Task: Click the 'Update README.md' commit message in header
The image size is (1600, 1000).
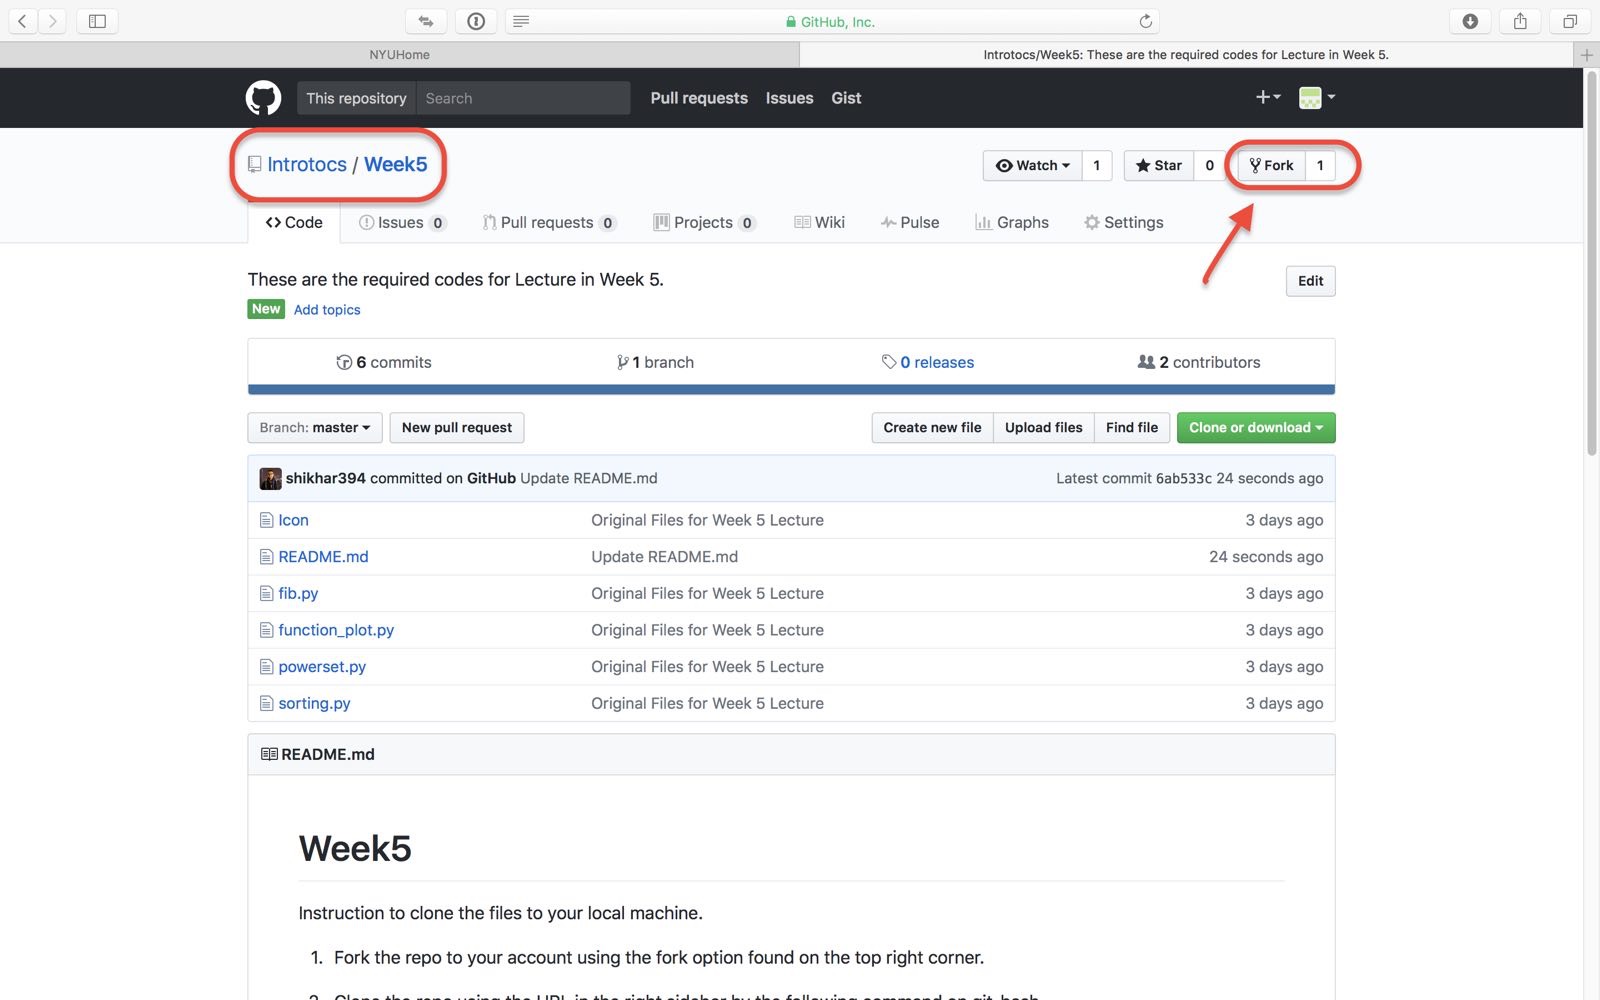Action: pos(589,478)
